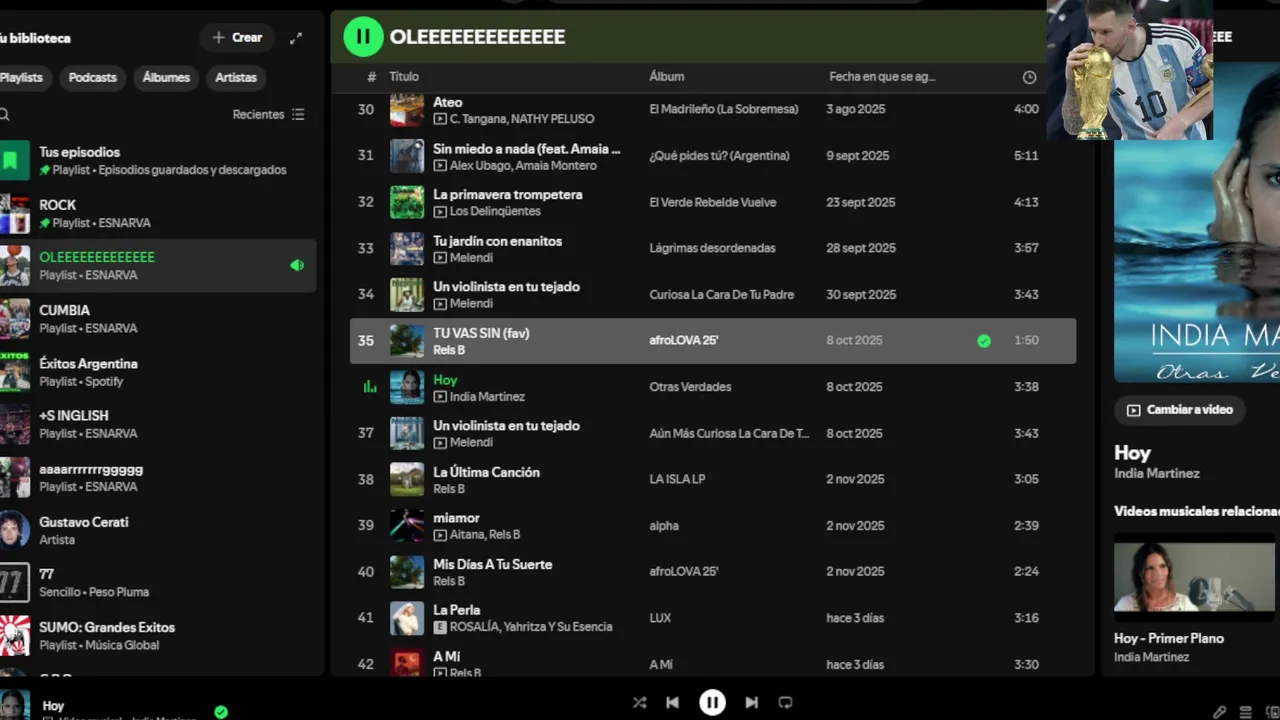Select the Álbumes filter chip

166,77
